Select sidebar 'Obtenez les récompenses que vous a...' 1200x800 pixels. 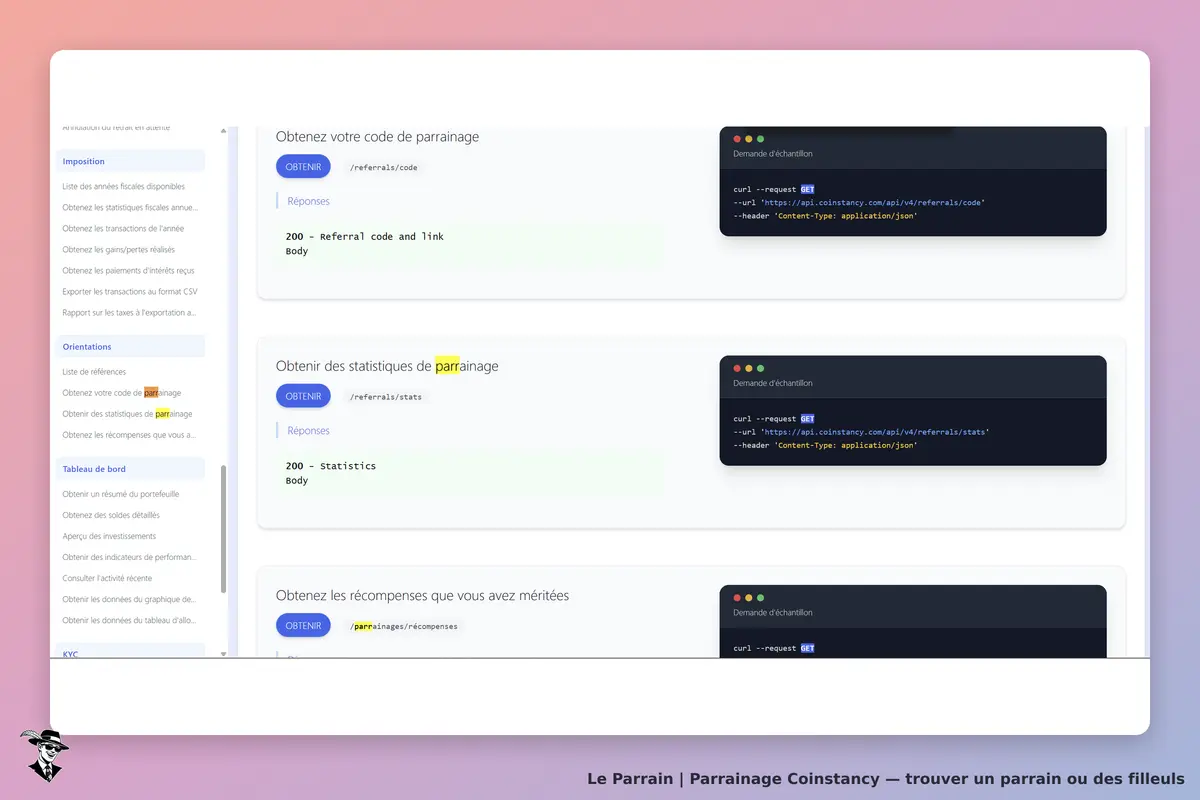130,435
